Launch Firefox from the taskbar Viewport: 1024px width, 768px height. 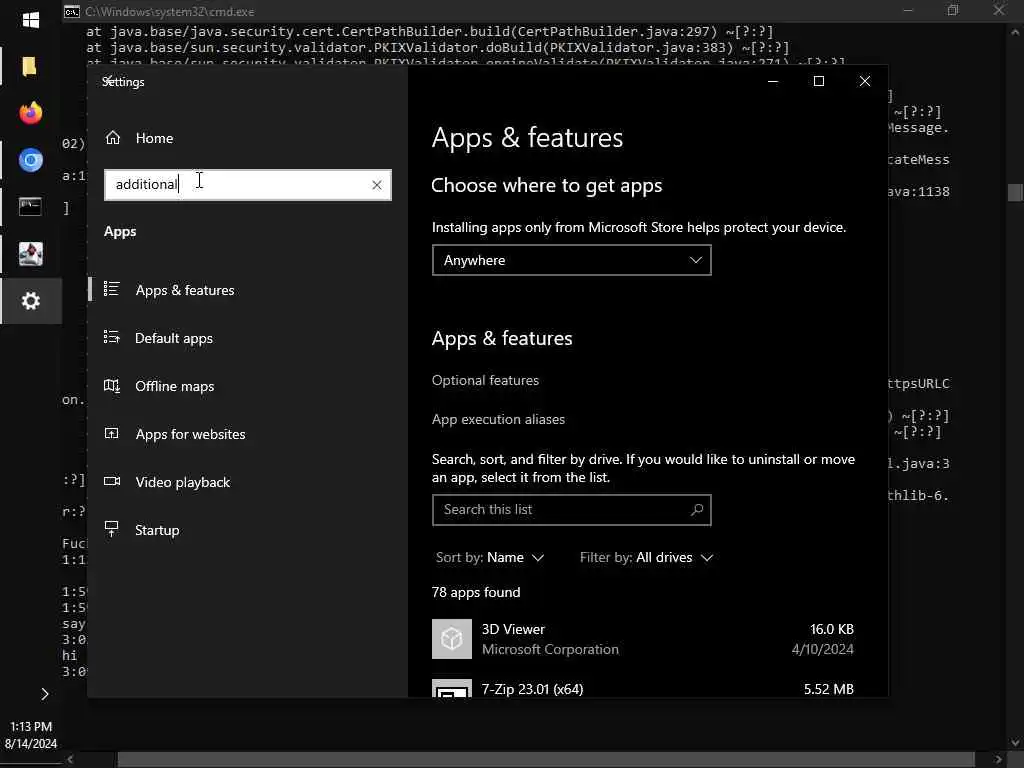tap(31, 113)
